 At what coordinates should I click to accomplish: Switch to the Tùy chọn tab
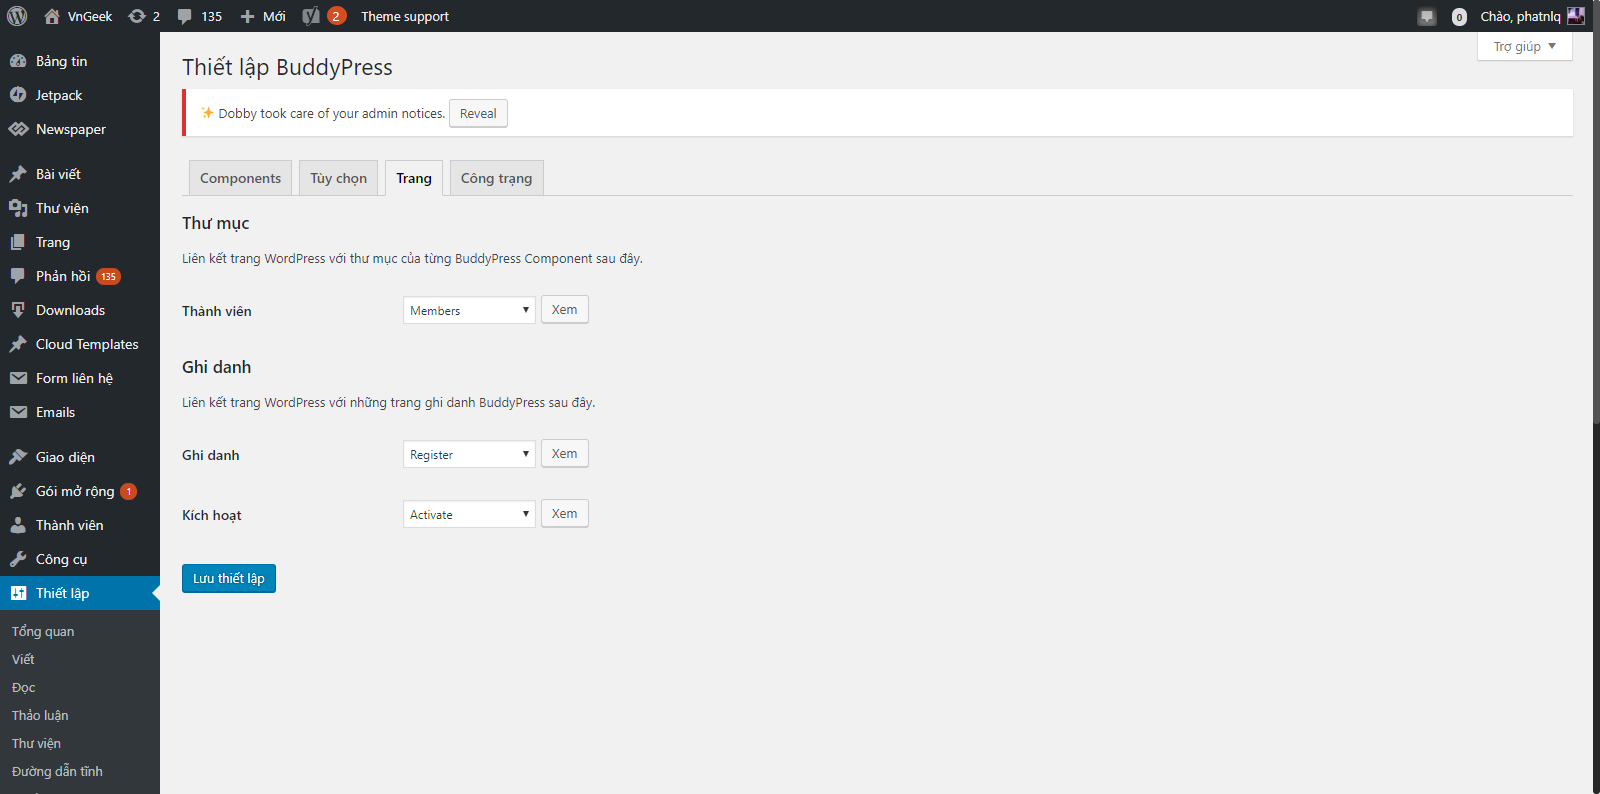pos(338,178)
